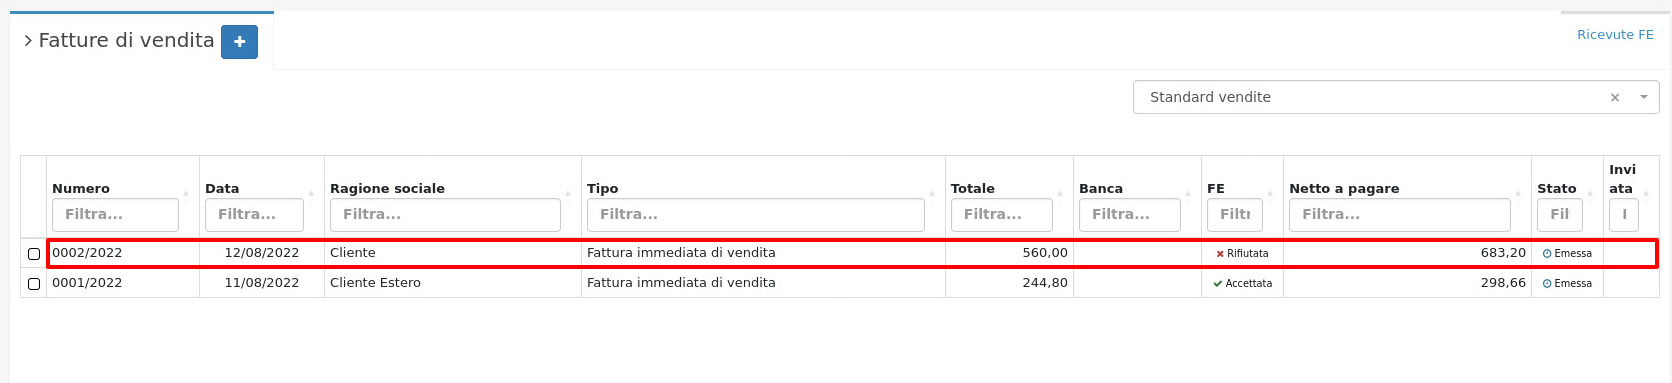Screen dimensions: 1672x383
Task: Open invoice 0001/2022 row for Cliente Estero
Action: tap(840, 283)
